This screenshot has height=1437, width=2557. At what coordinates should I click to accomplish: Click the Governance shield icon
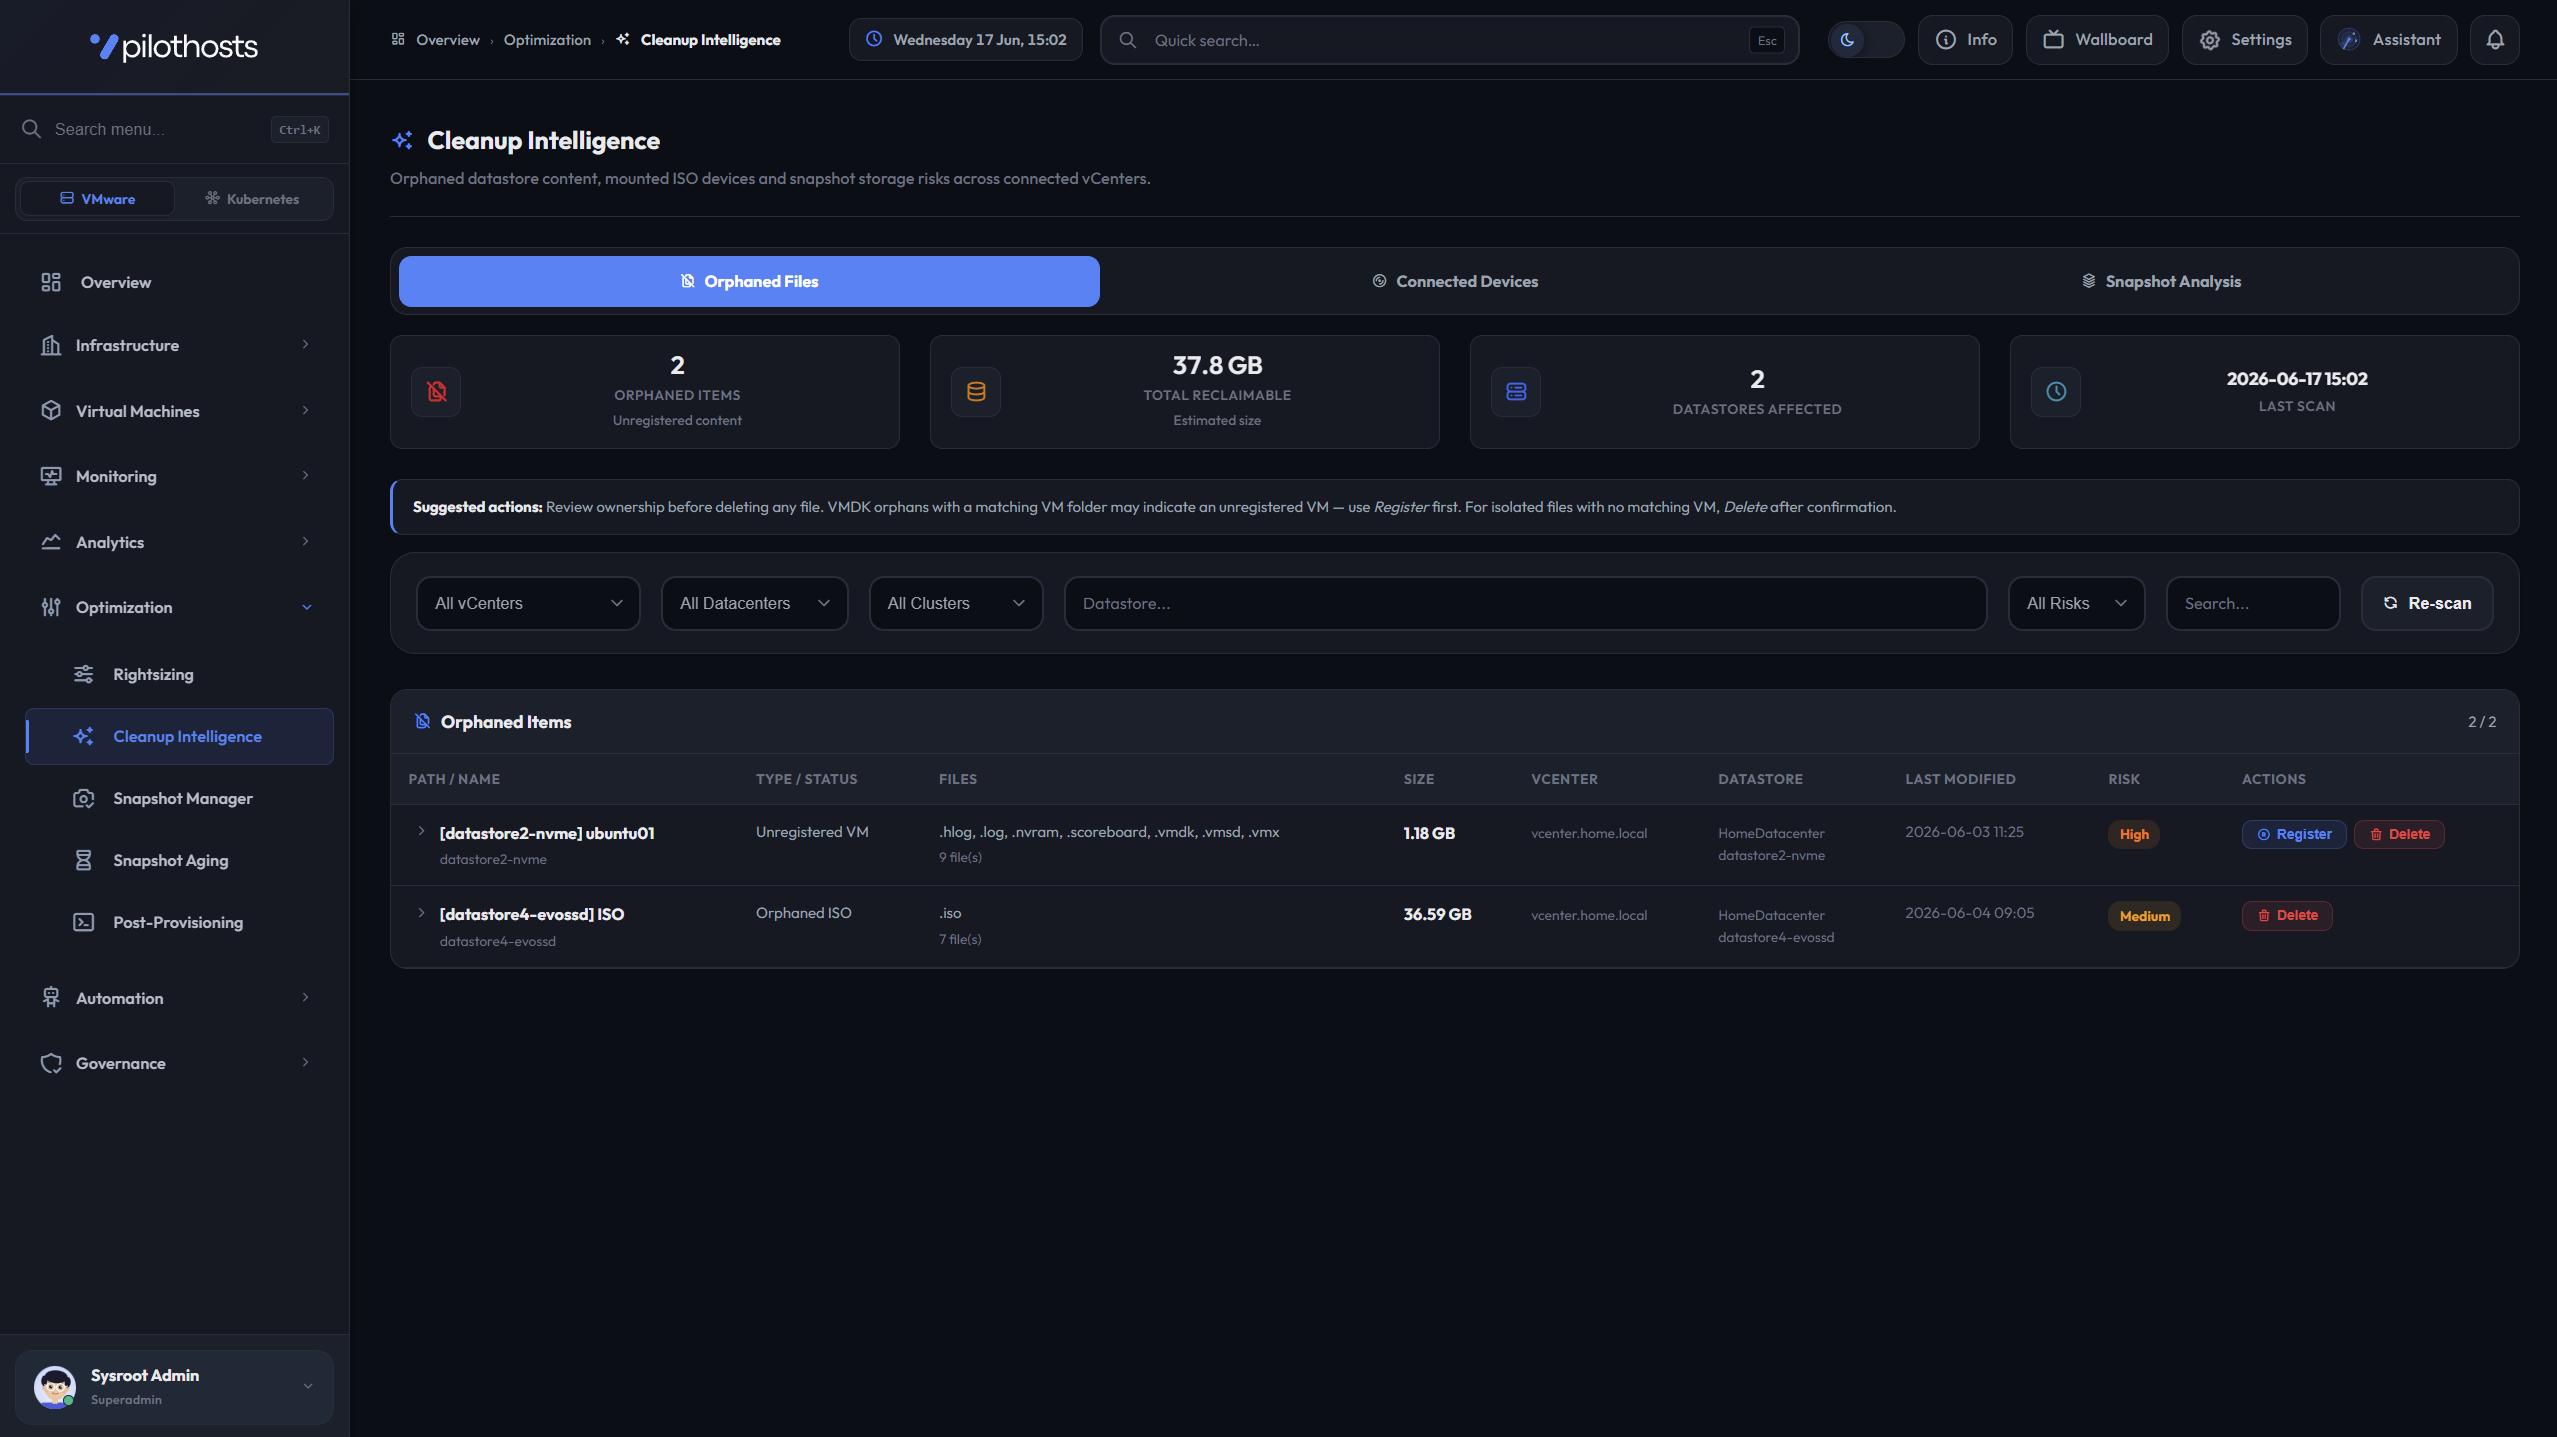tap(51, 1063)
